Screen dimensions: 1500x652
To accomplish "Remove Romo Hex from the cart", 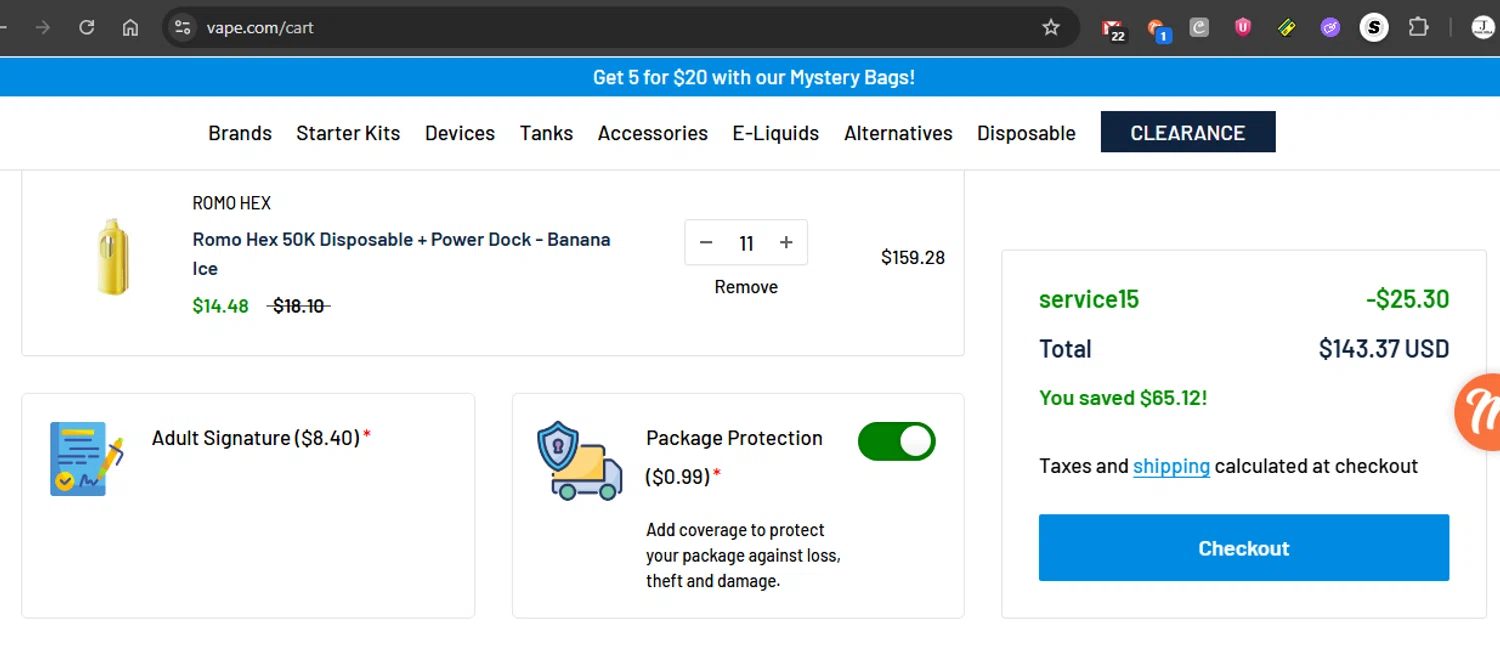I will pos(746,287).
